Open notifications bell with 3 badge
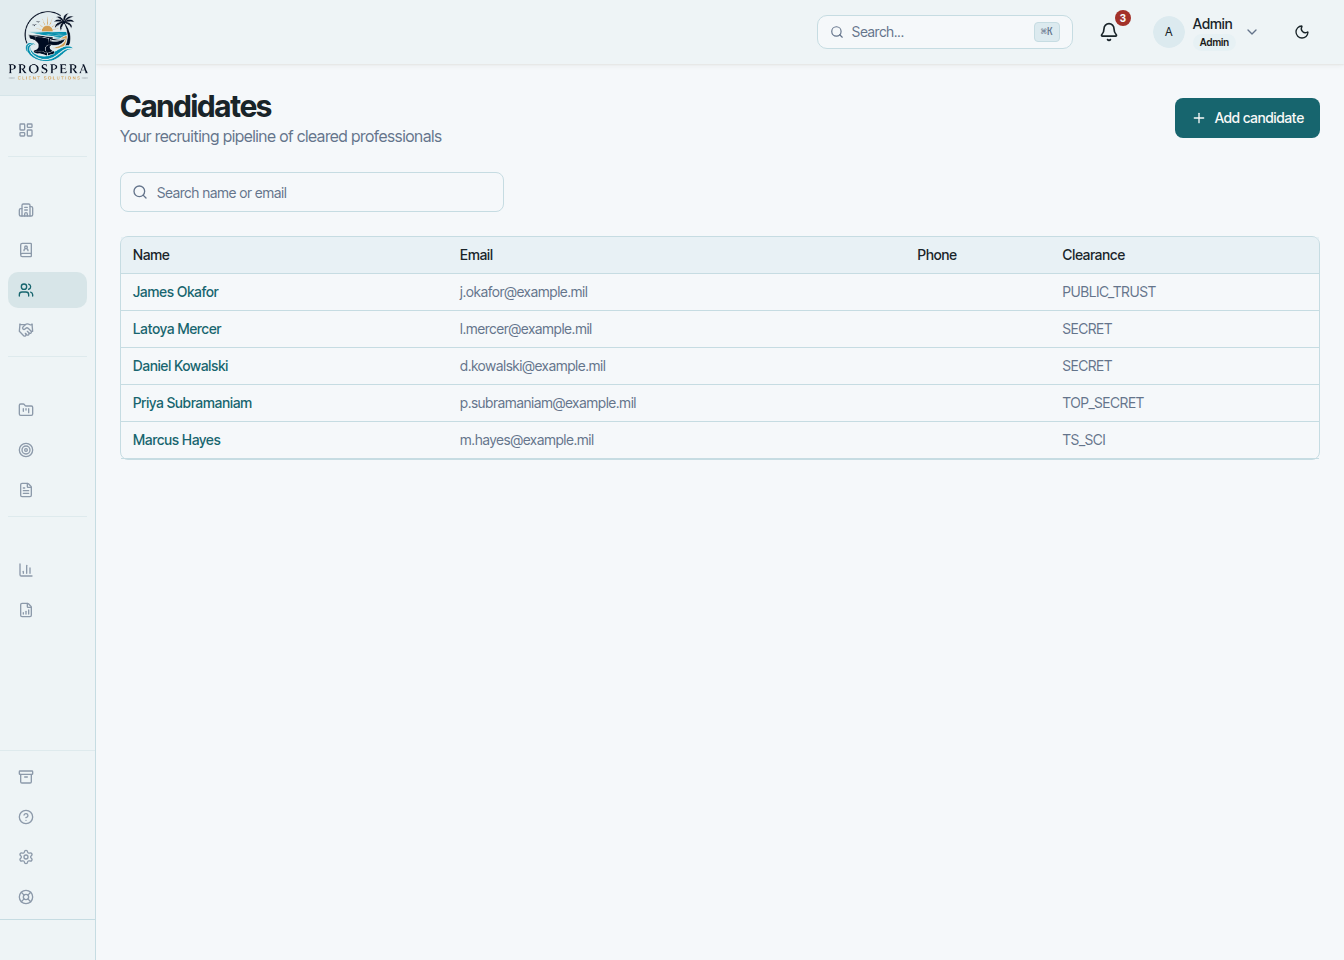The image size is (1344, 960). [1109, 32]
